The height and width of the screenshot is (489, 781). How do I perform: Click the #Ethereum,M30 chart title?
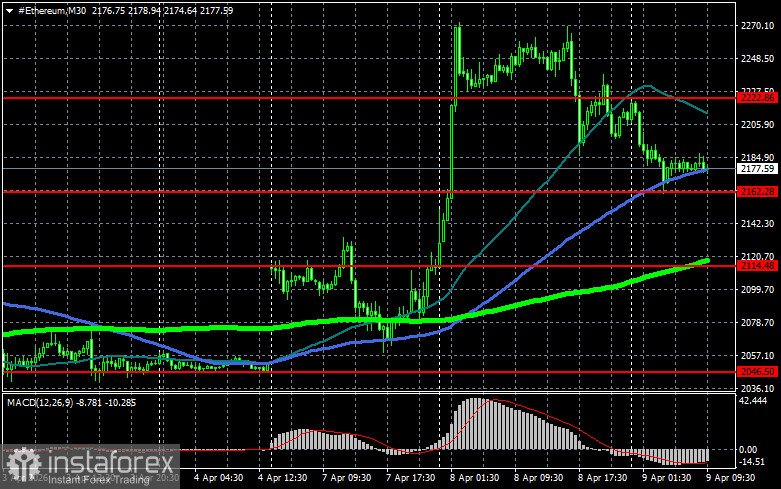(x=52, y=10)
